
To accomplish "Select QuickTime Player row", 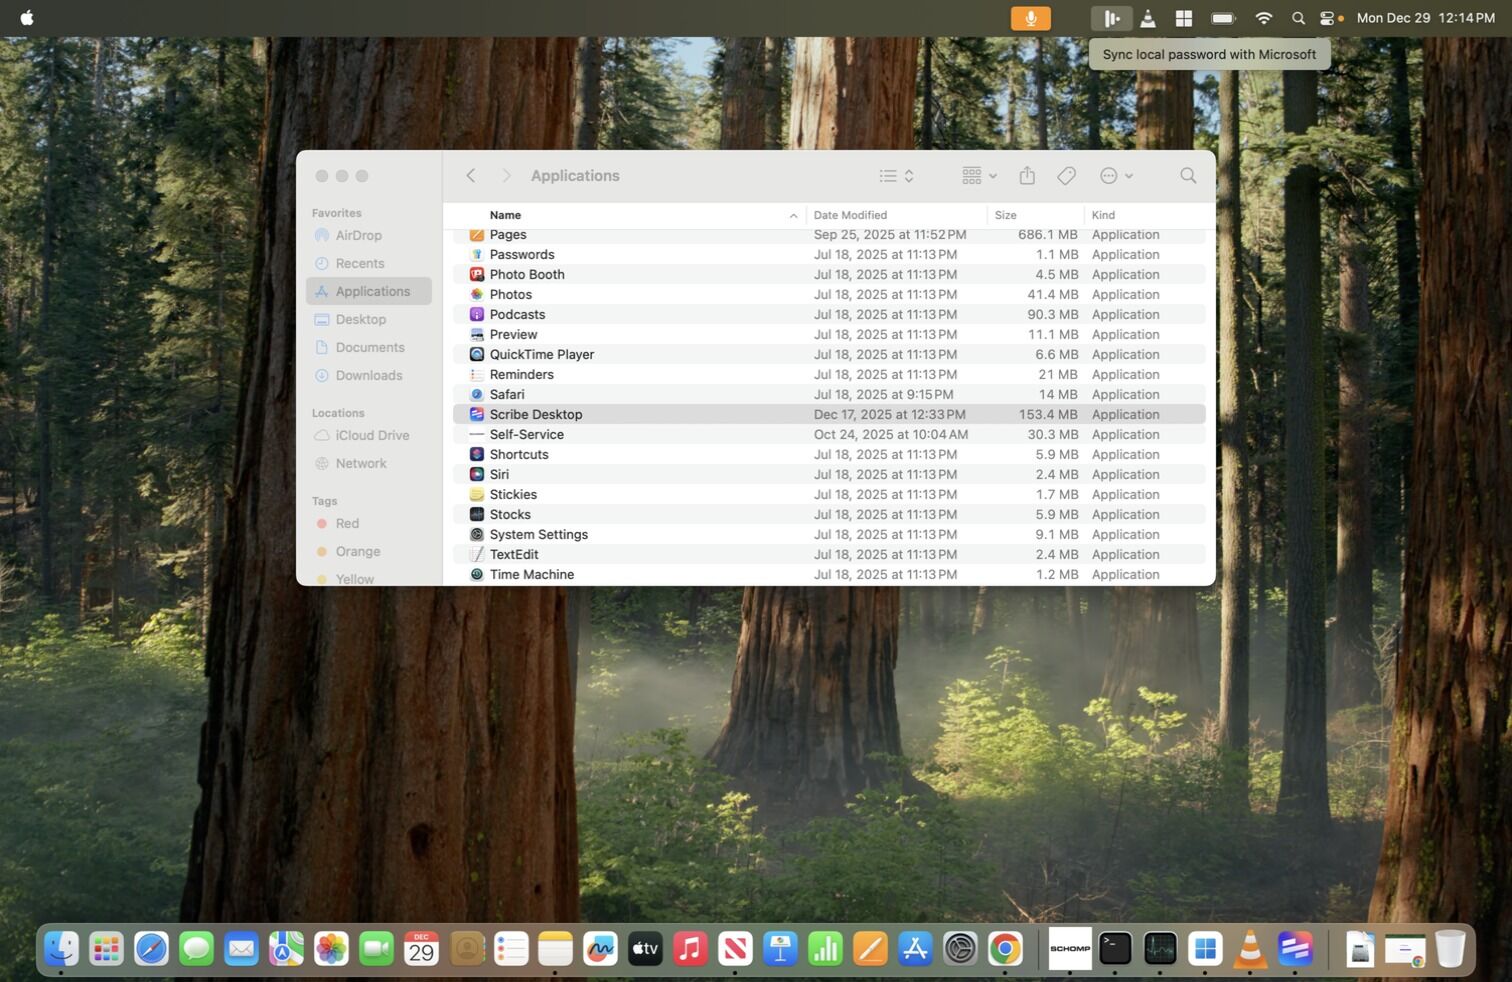I will [541, 354].
